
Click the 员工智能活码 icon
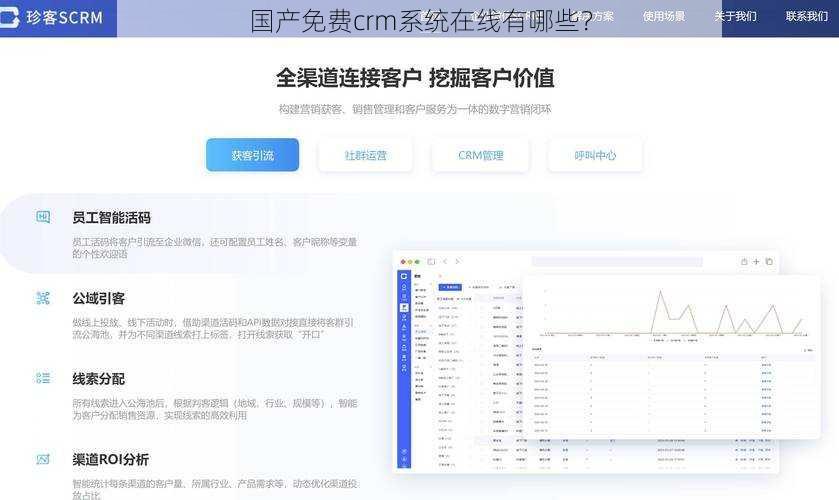point(43,217)
